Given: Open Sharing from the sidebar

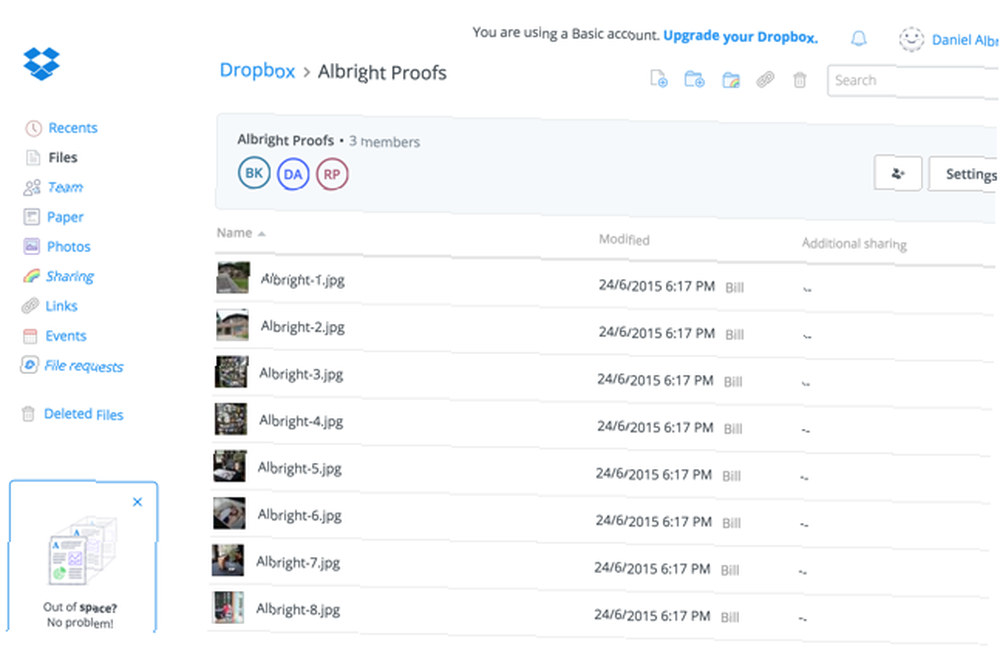Looking at the screenshot, I should coord(70,276).
